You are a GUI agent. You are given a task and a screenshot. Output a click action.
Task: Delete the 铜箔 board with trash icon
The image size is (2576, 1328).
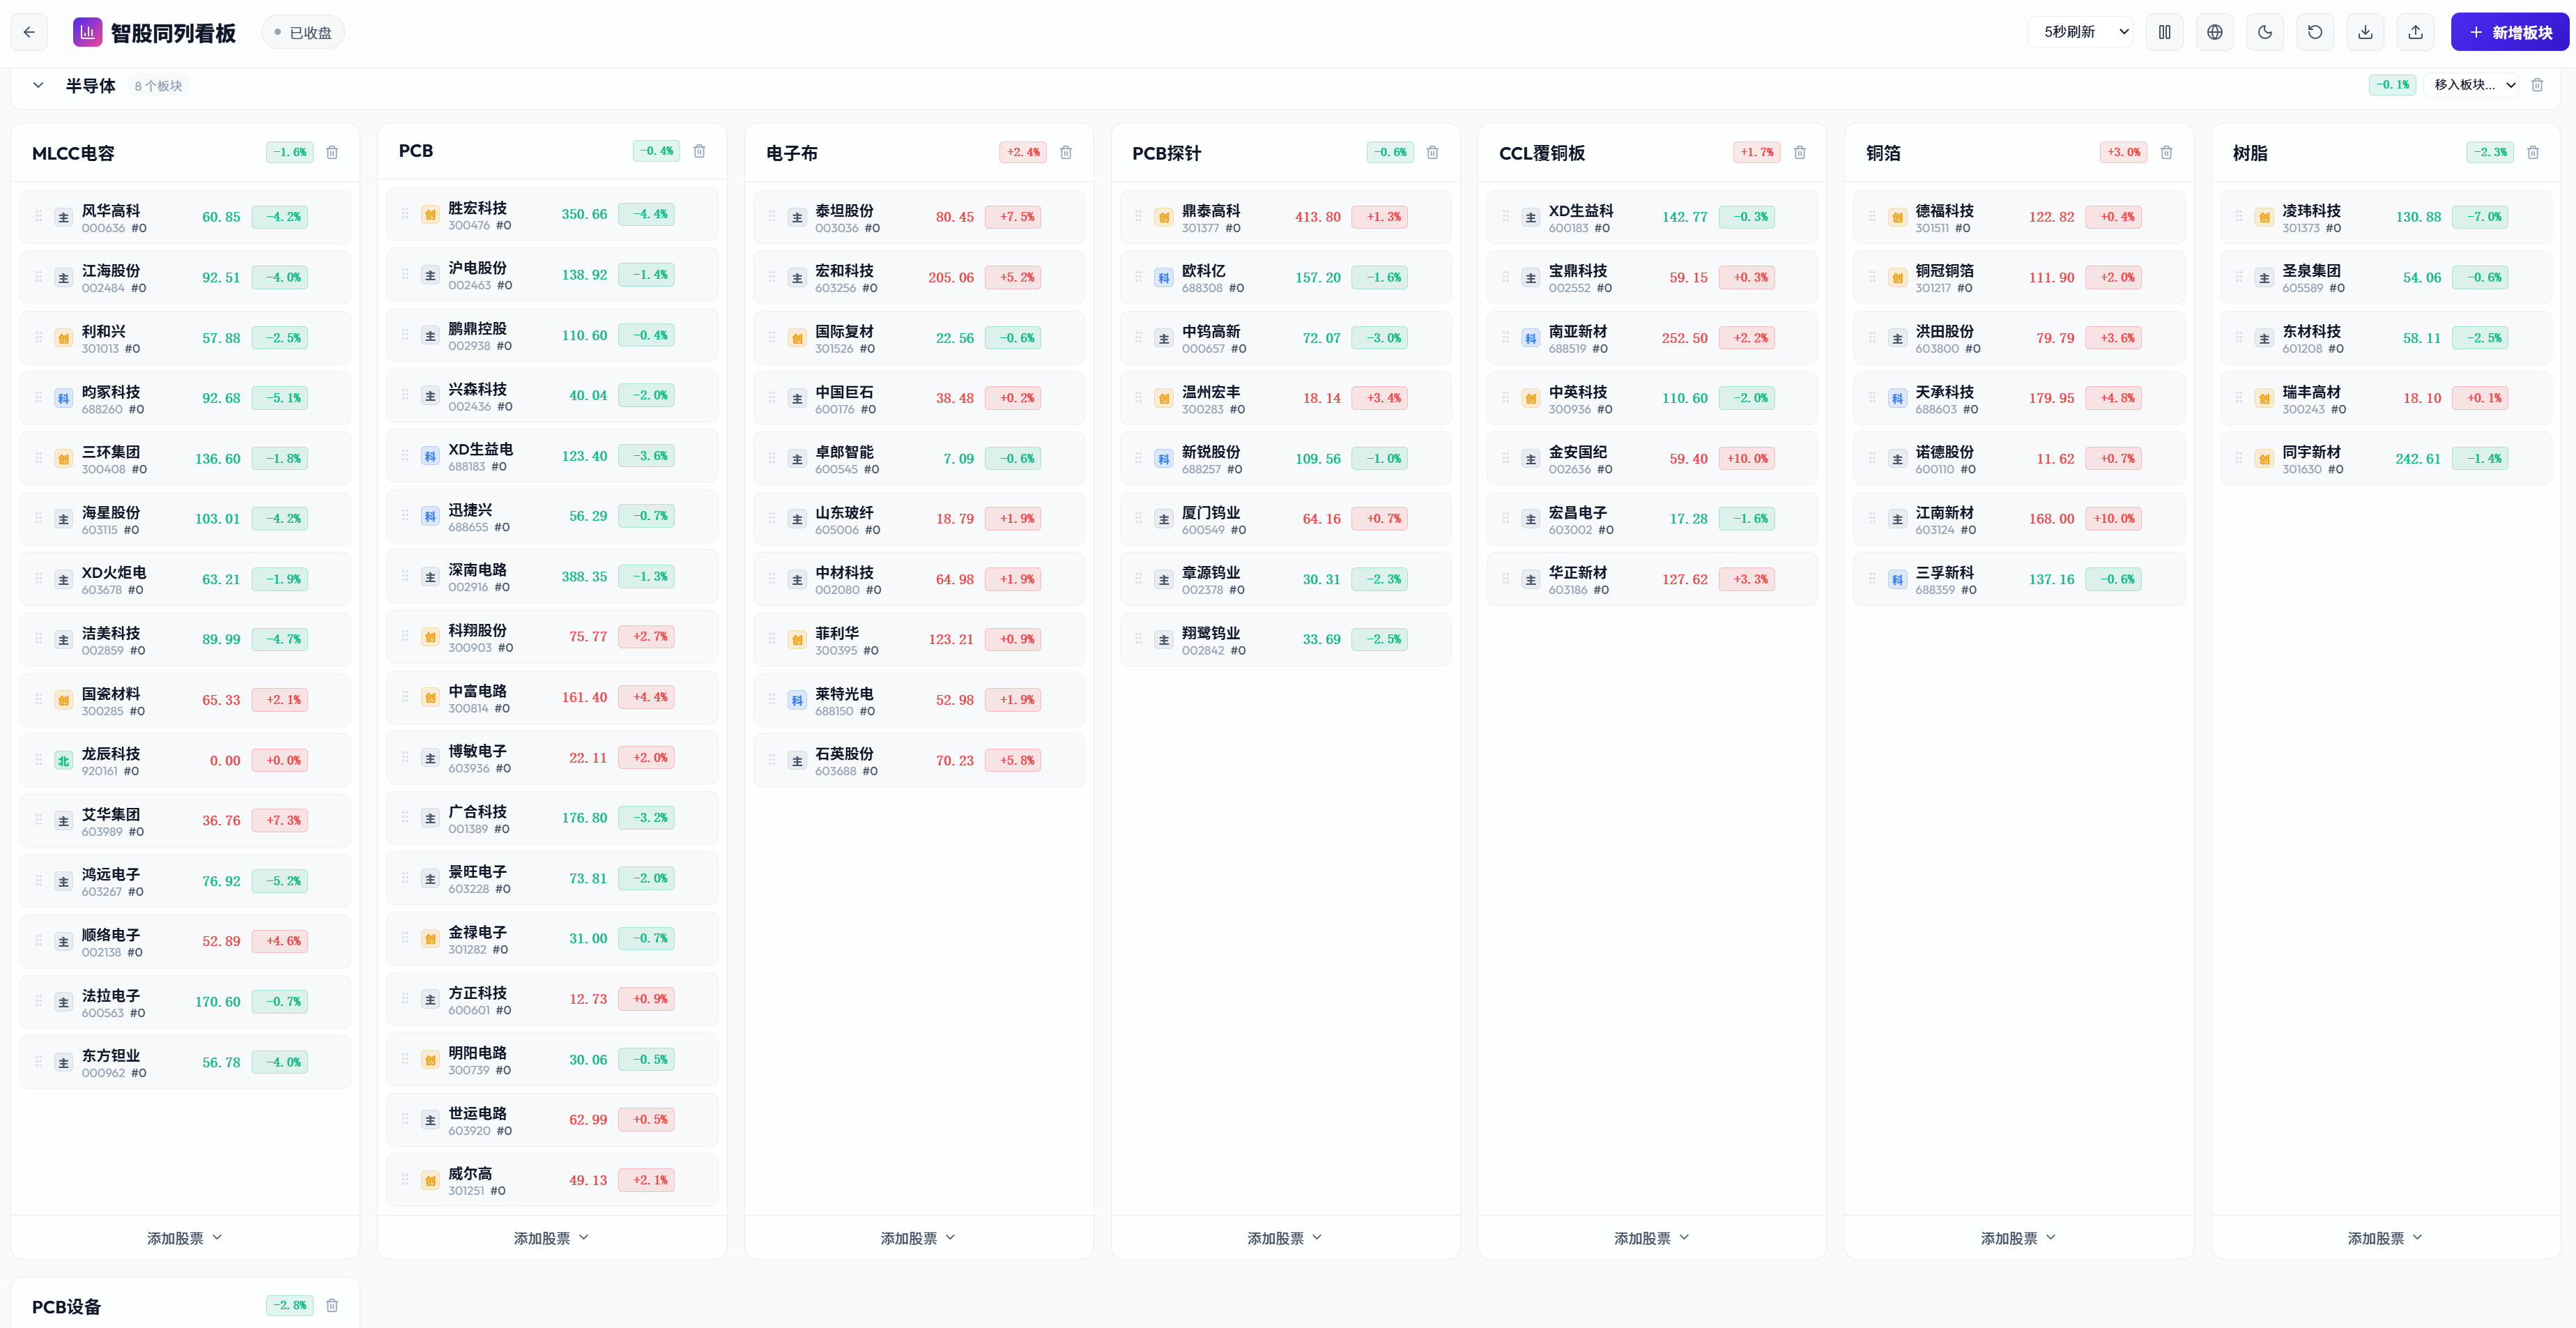[x=2166, y=152]
